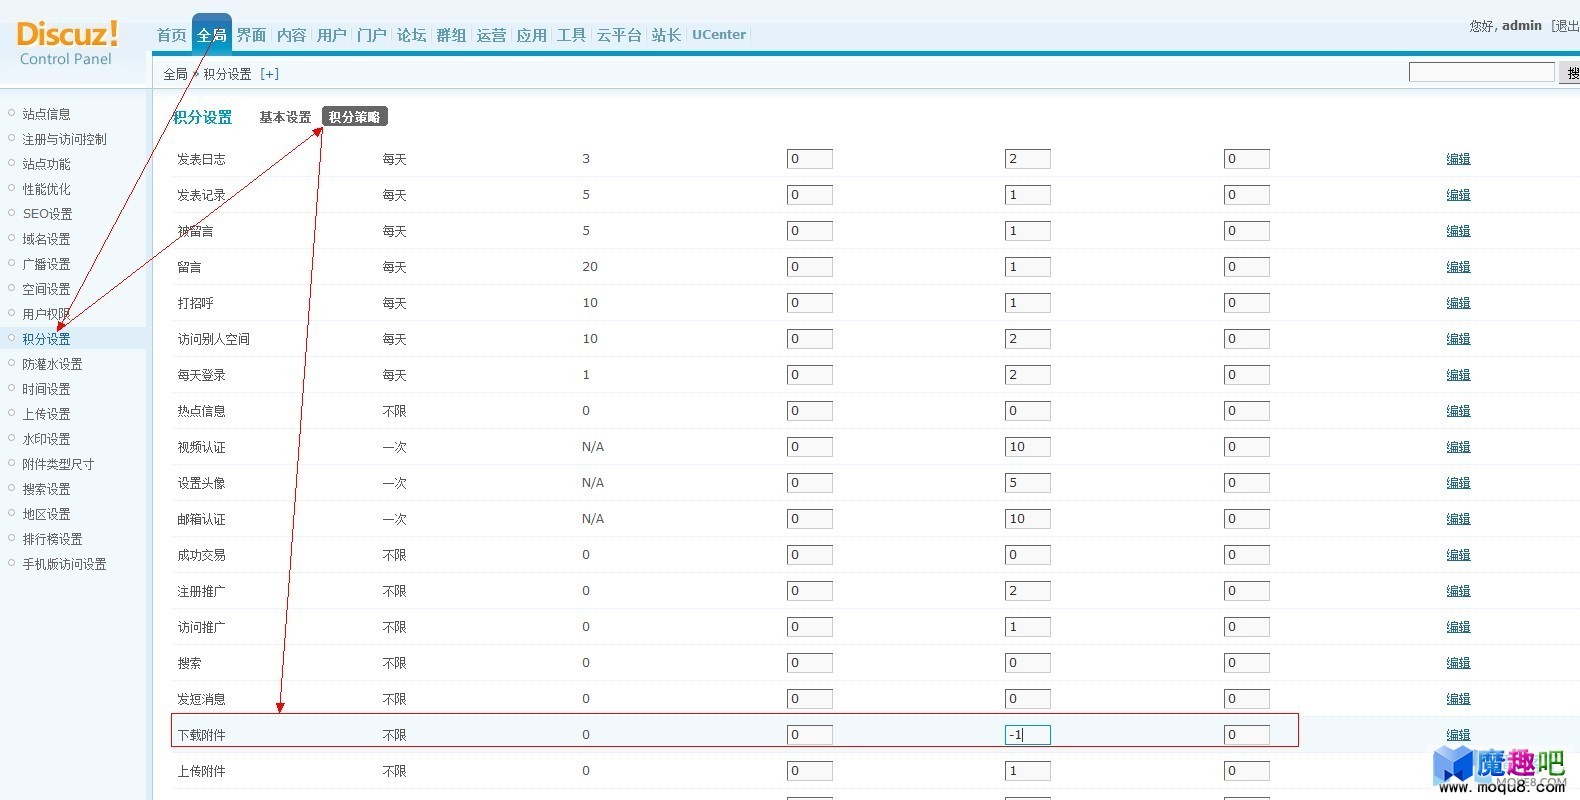Open 防灌水设置 in the sidebar

tap(52, 364)
